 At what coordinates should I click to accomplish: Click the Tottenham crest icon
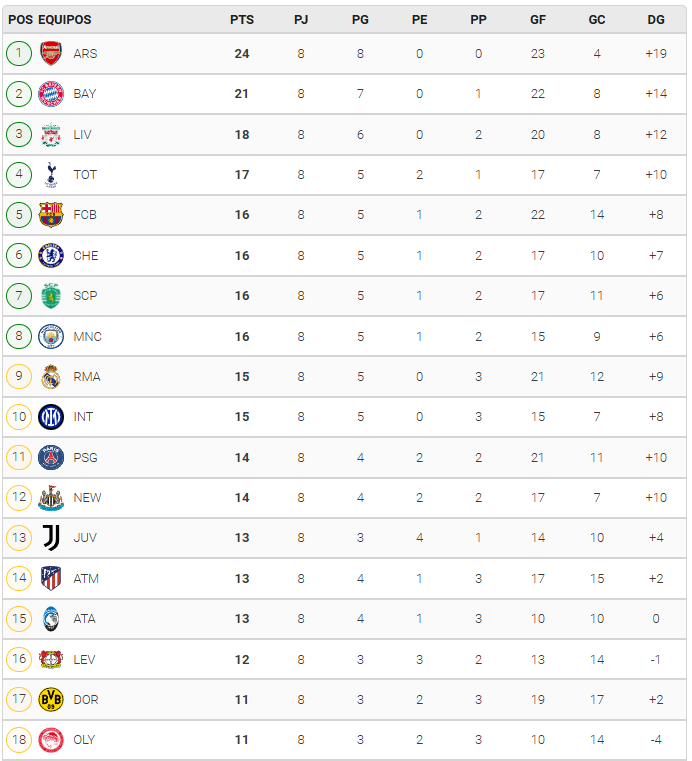pyautogui.click(x=51, y=175)
